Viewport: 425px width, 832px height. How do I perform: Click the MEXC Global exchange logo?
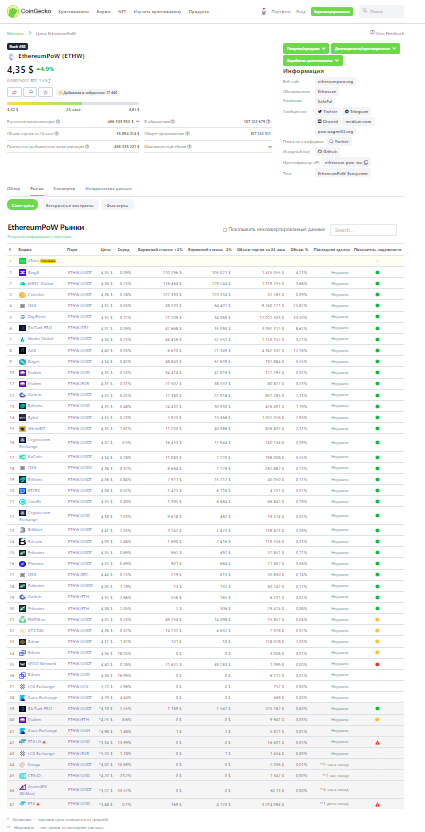point(23,283)
